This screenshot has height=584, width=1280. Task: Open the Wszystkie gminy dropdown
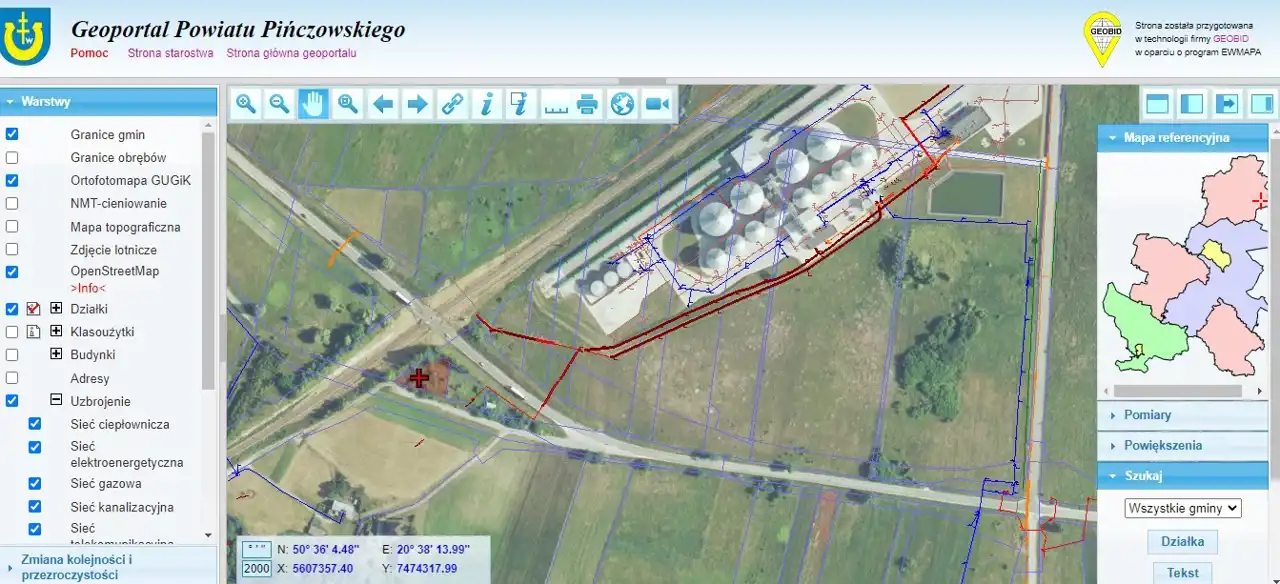tap(1183, 508)
